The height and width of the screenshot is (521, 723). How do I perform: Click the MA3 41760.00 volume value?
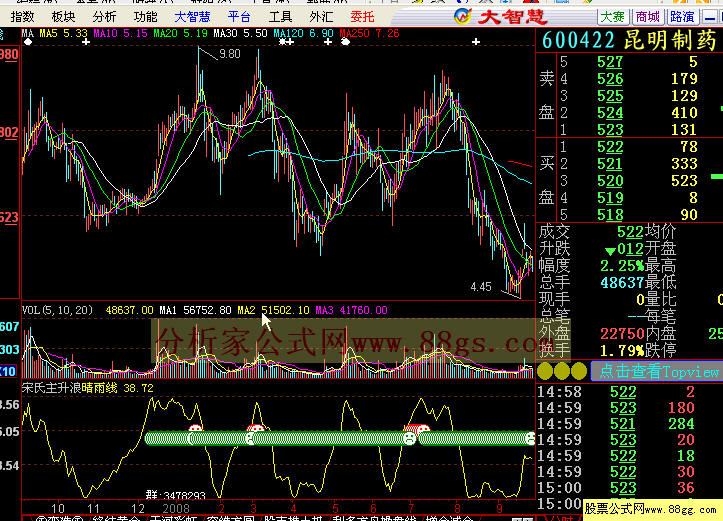[x=351, y=310]
